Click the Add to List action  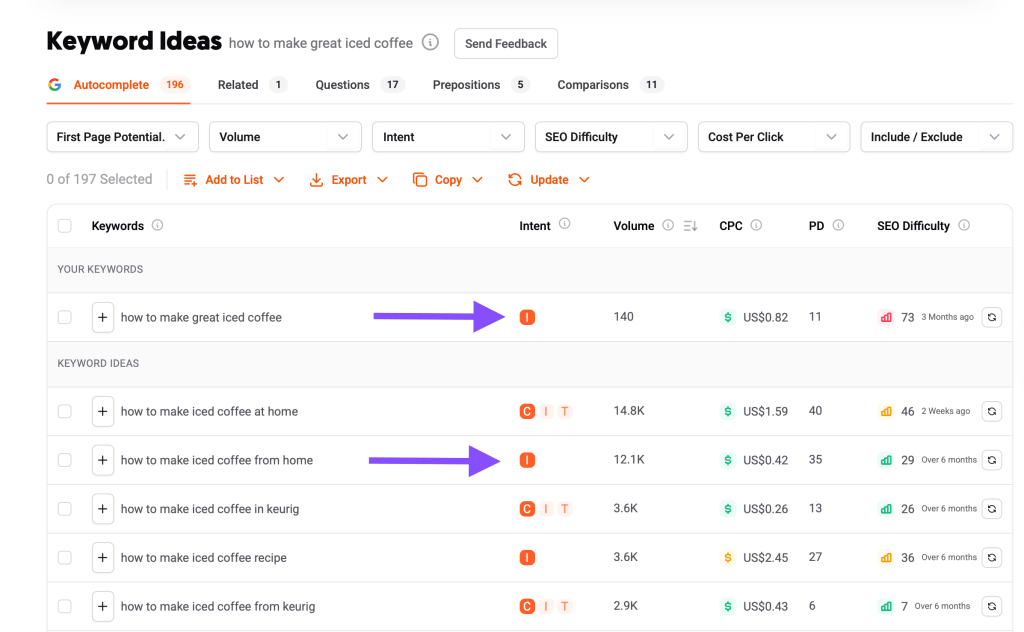(233, 180)
